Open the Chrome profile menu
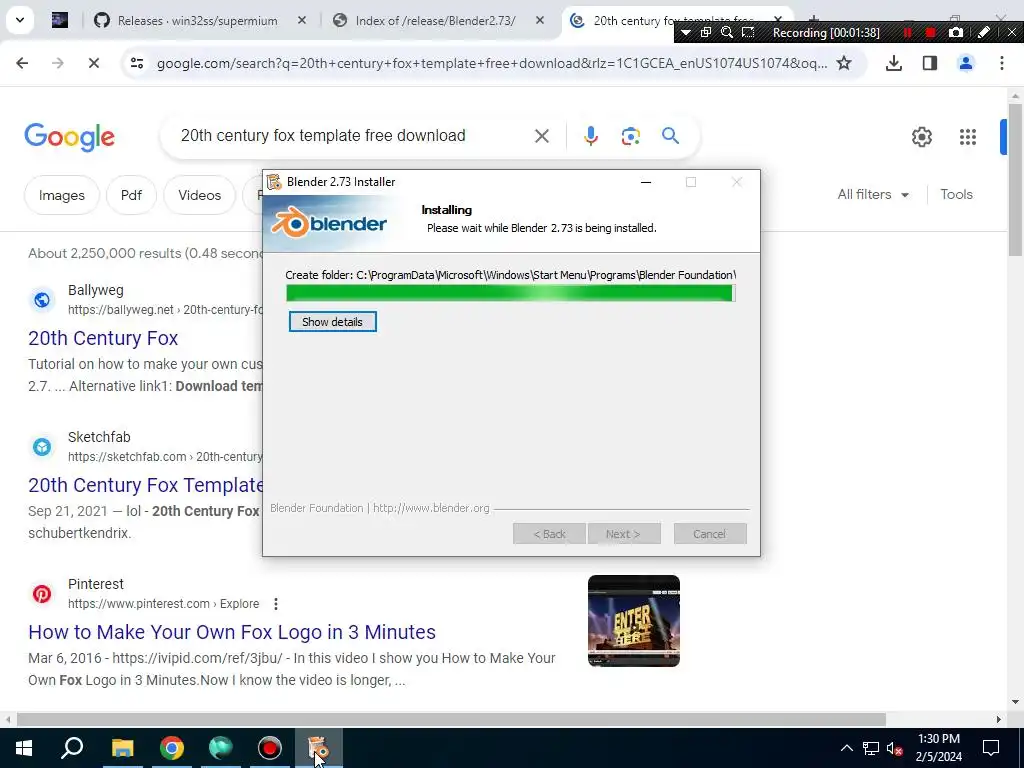 (966, 63)
